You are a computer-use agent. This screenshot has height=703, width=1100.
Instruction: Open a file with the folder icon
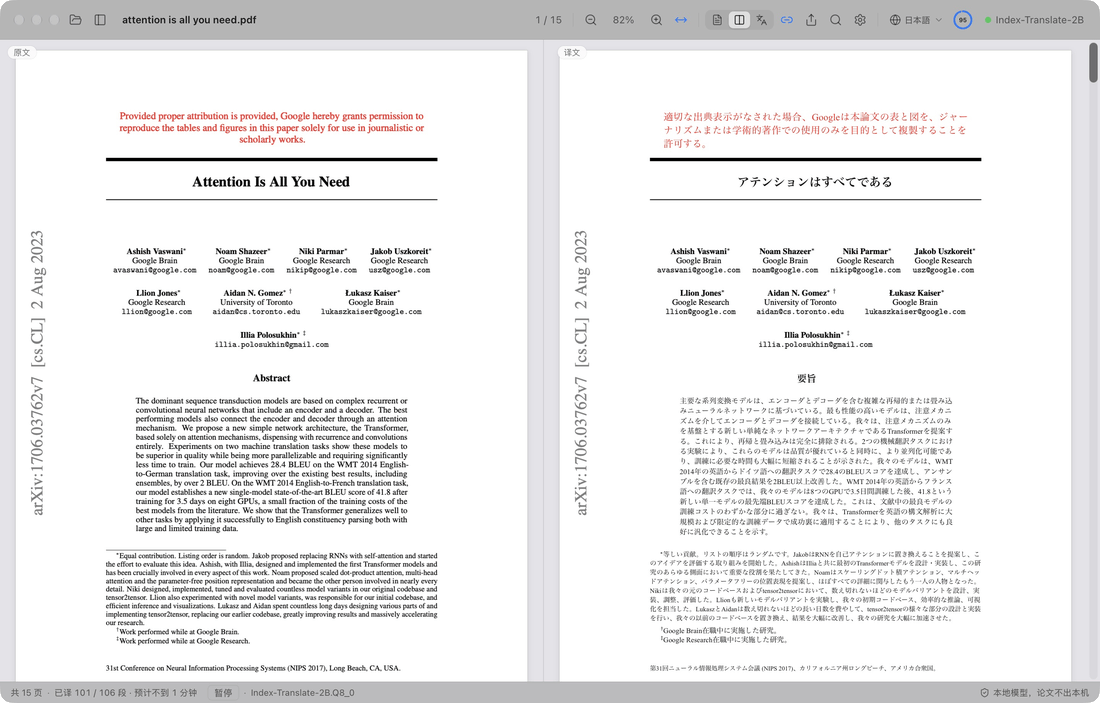(x=75, y=20)
